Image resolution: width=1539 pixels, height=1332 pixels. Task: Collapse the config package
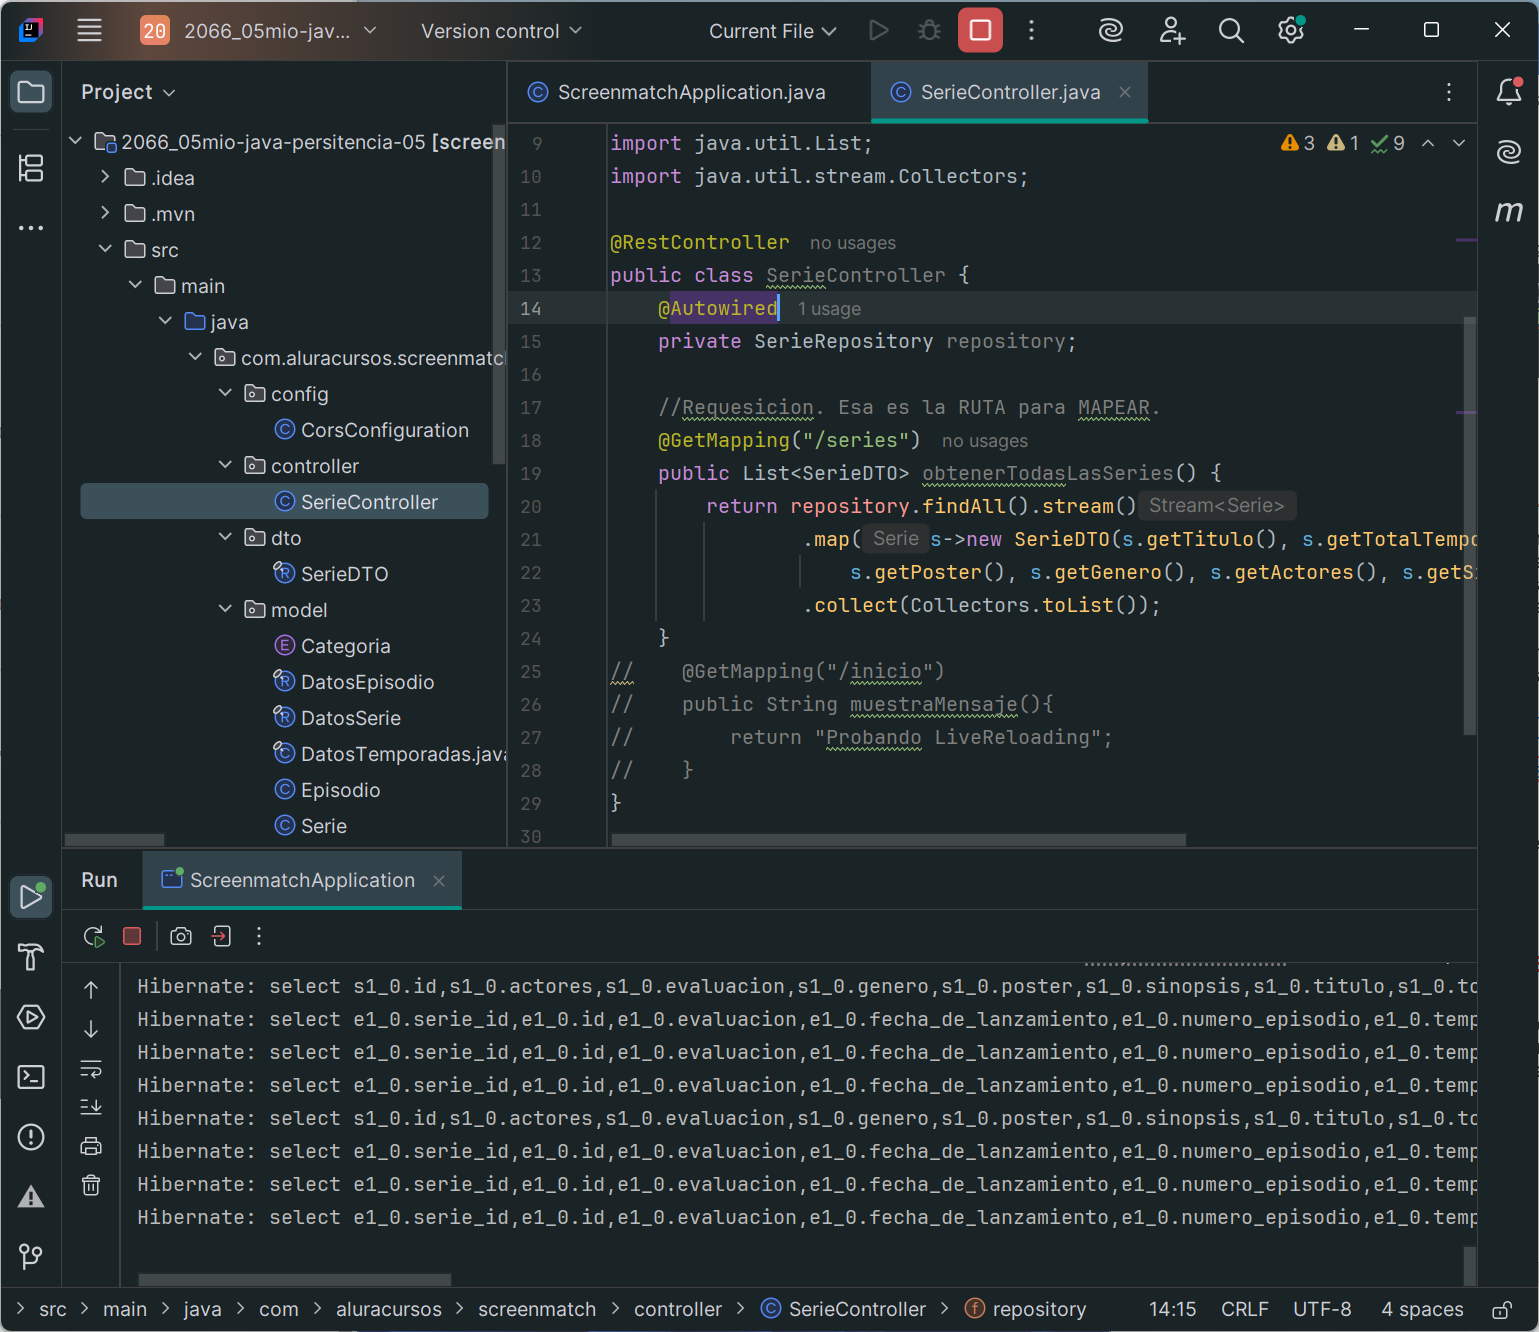tap(225, 393)
